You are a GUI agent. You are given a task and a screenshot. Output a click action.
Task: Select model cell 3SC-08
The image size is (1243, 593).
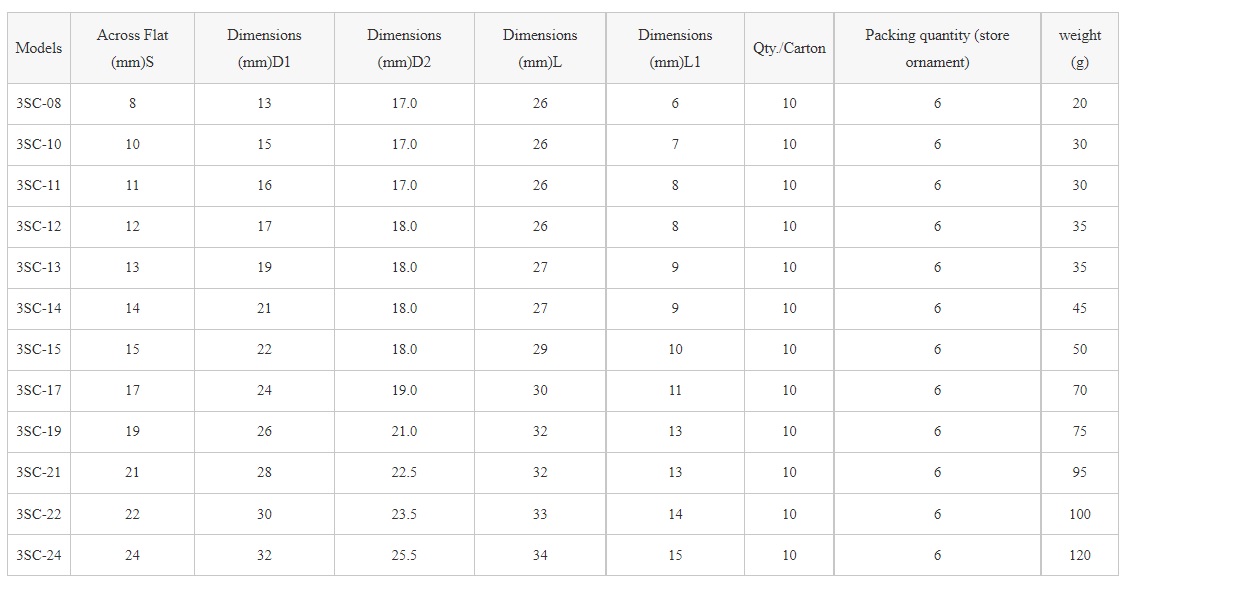(39, 103)
